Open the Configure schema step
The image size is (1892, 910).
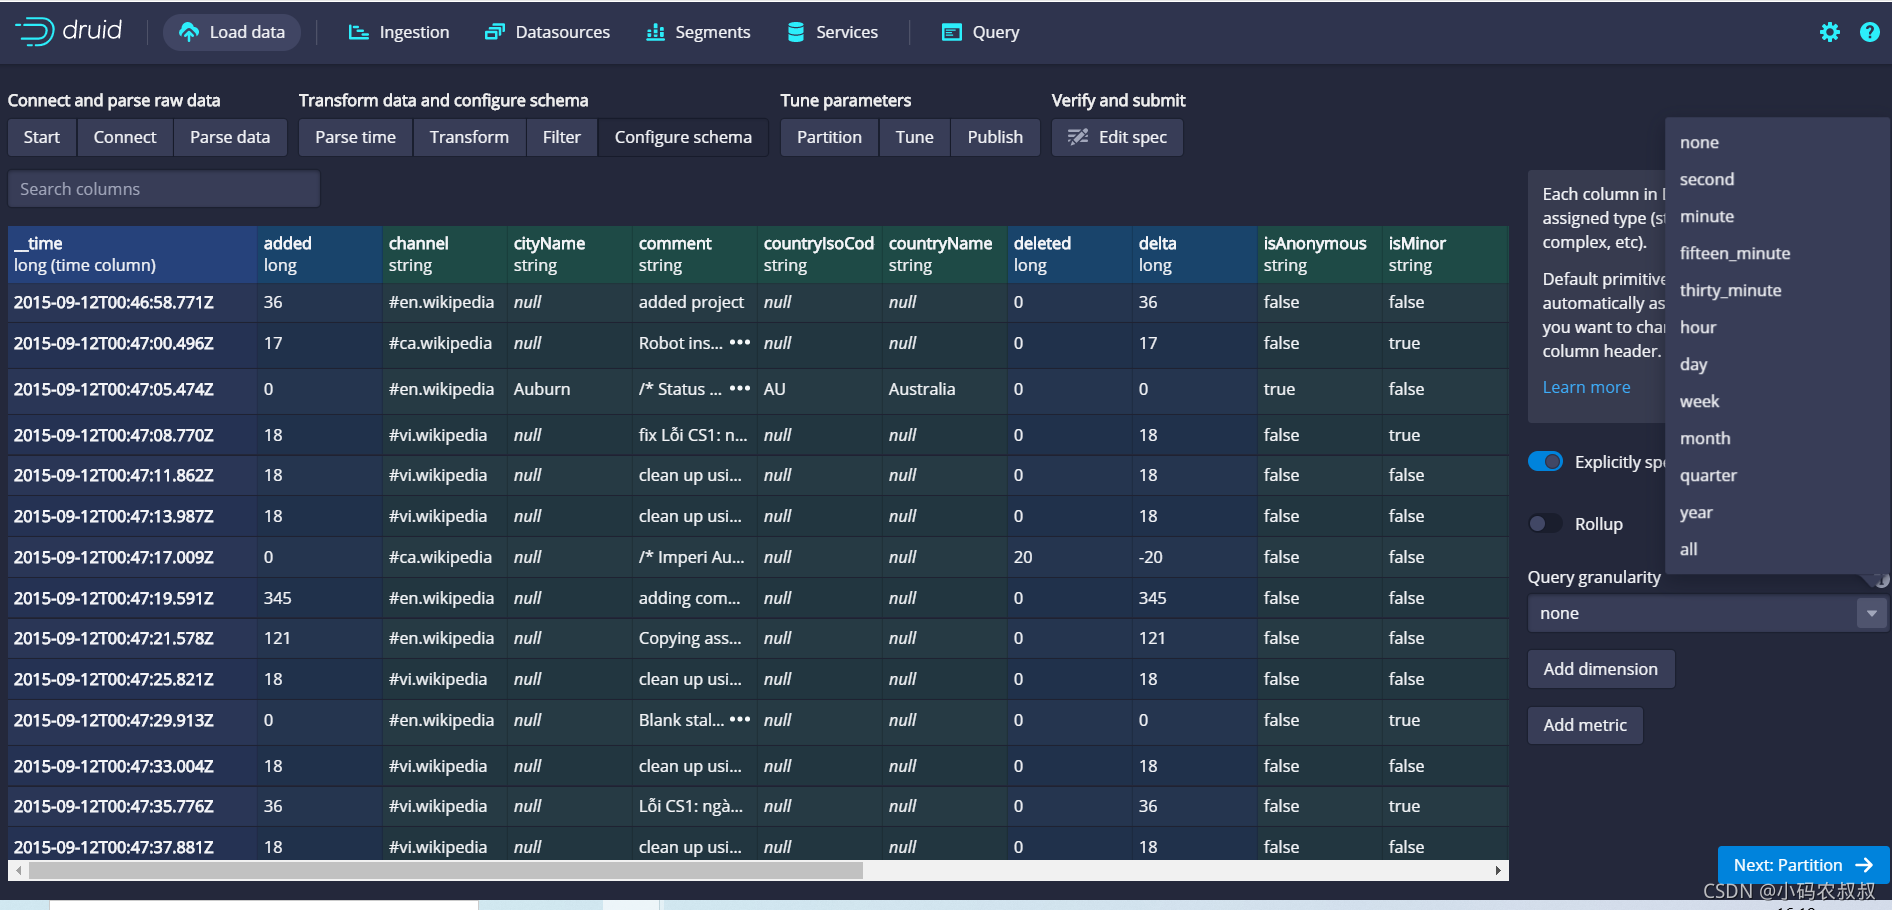tap(683, 137)
